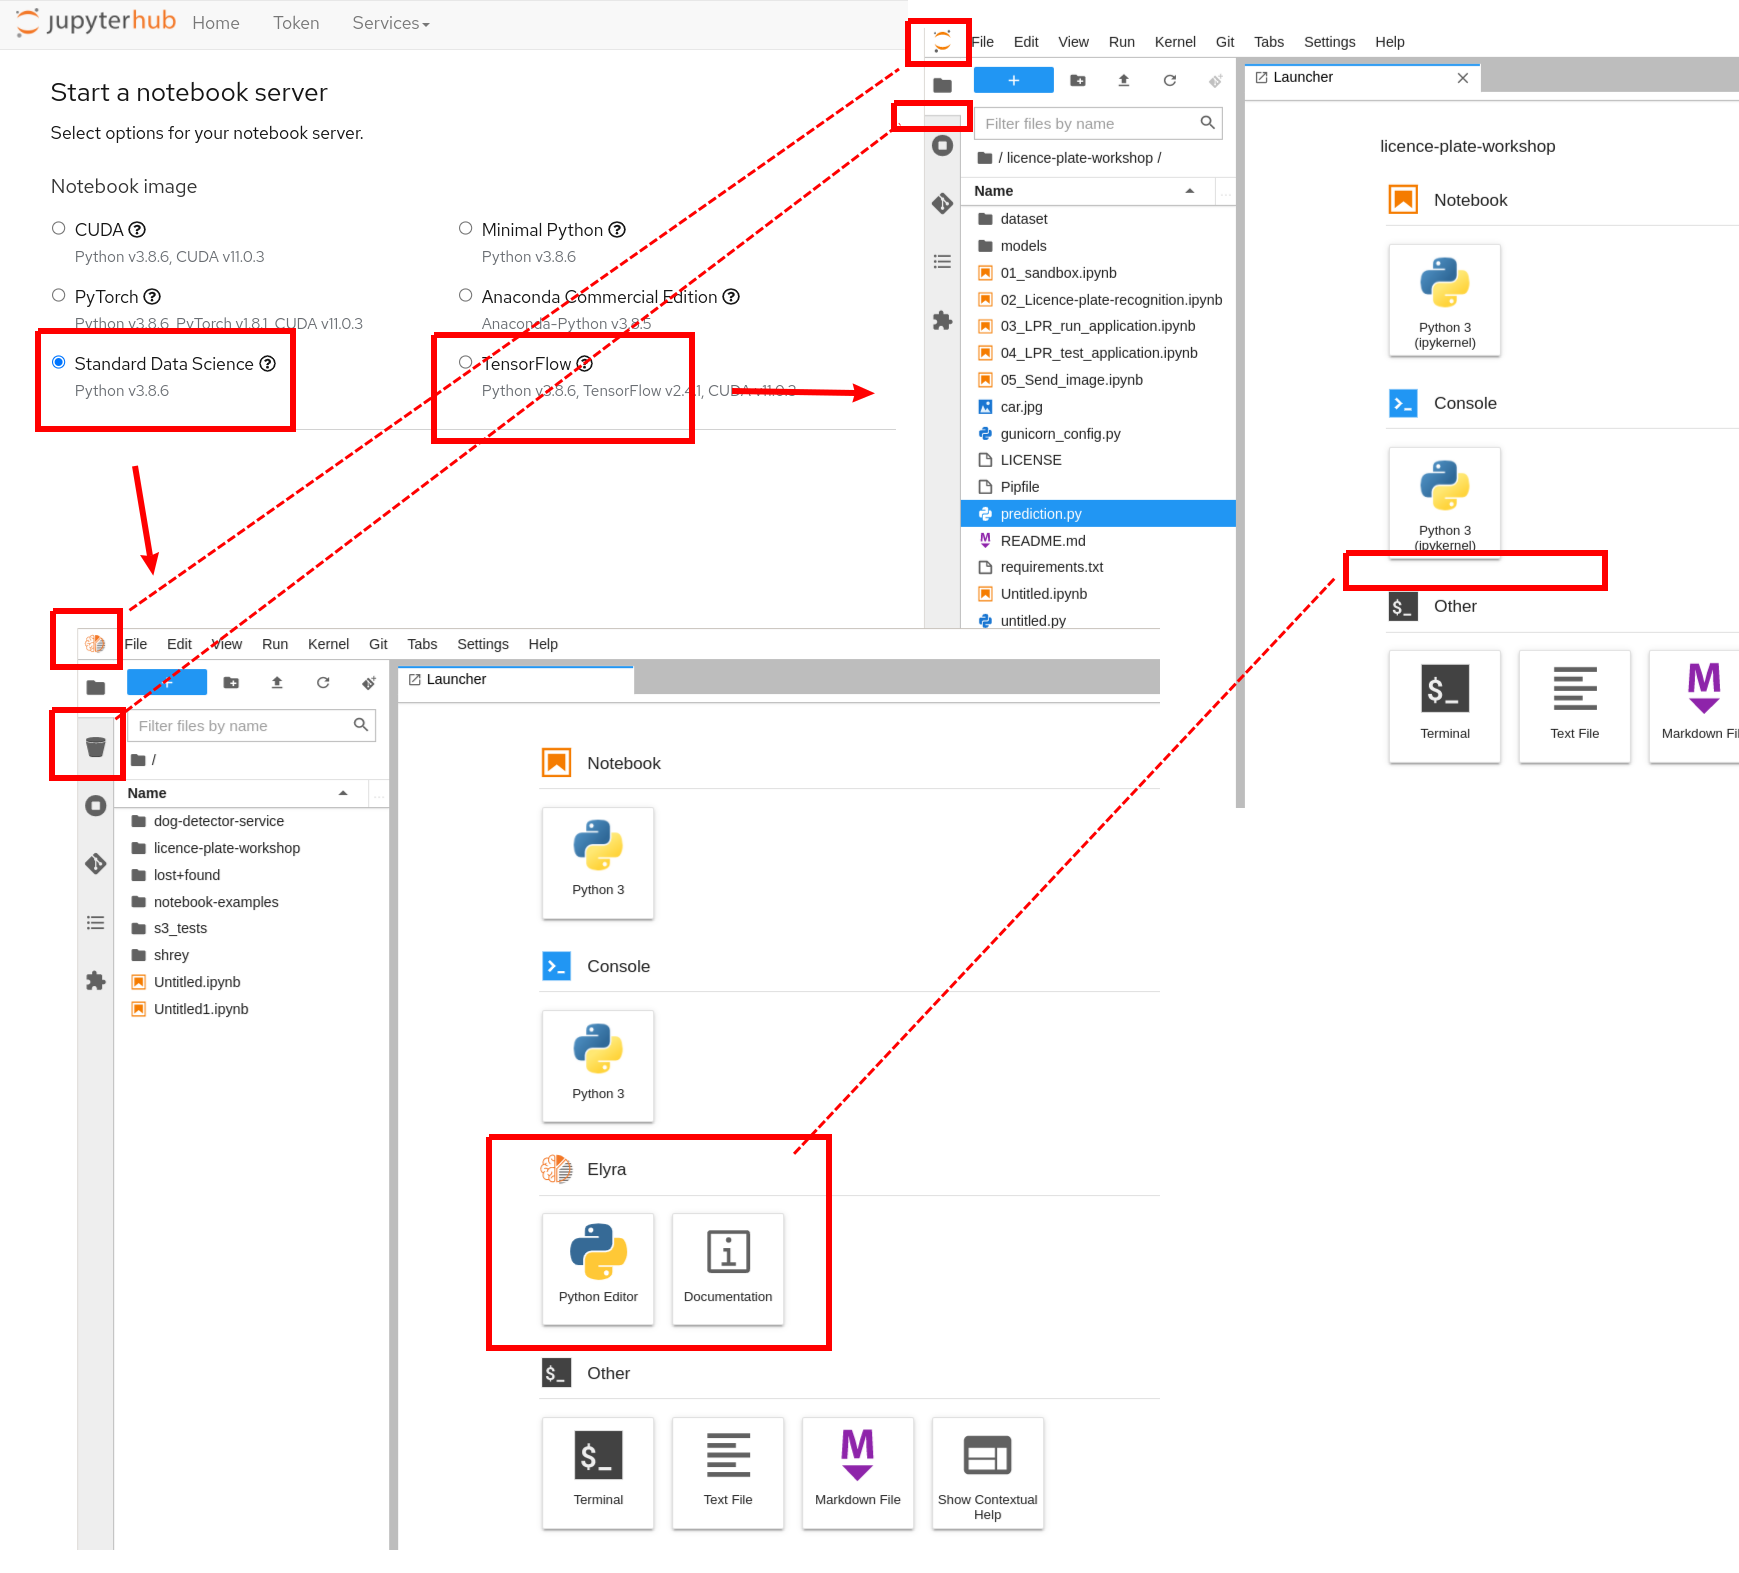Sort by Name in licence-plate-workshop file browser
The image size is (1739, 1573).
pyautogui.click(x=1087, y=191)
